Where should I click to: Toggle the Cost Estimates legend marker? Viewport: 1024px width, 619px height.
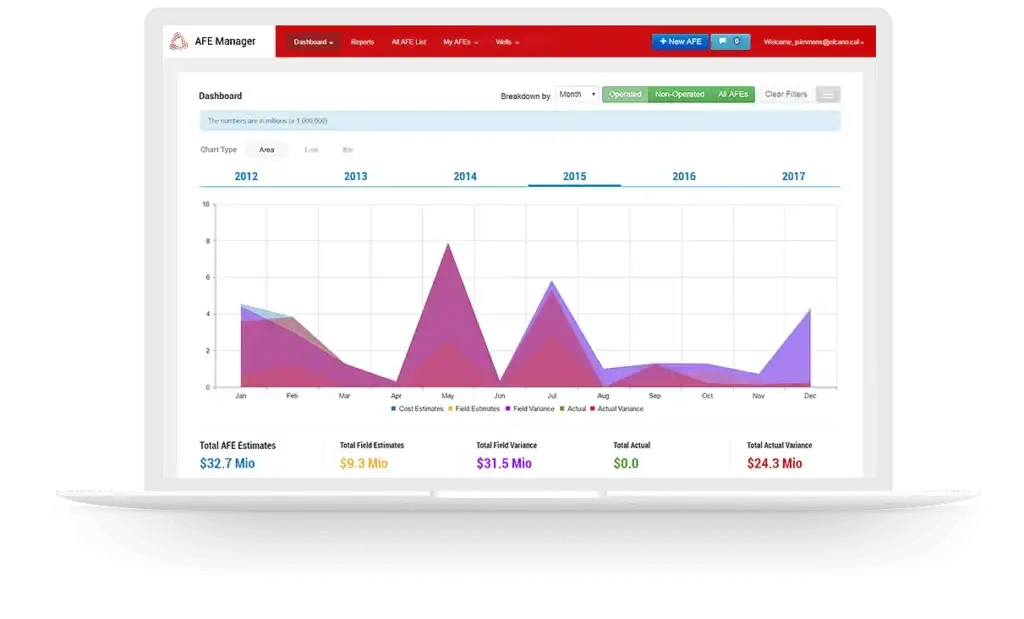[393, 409]
